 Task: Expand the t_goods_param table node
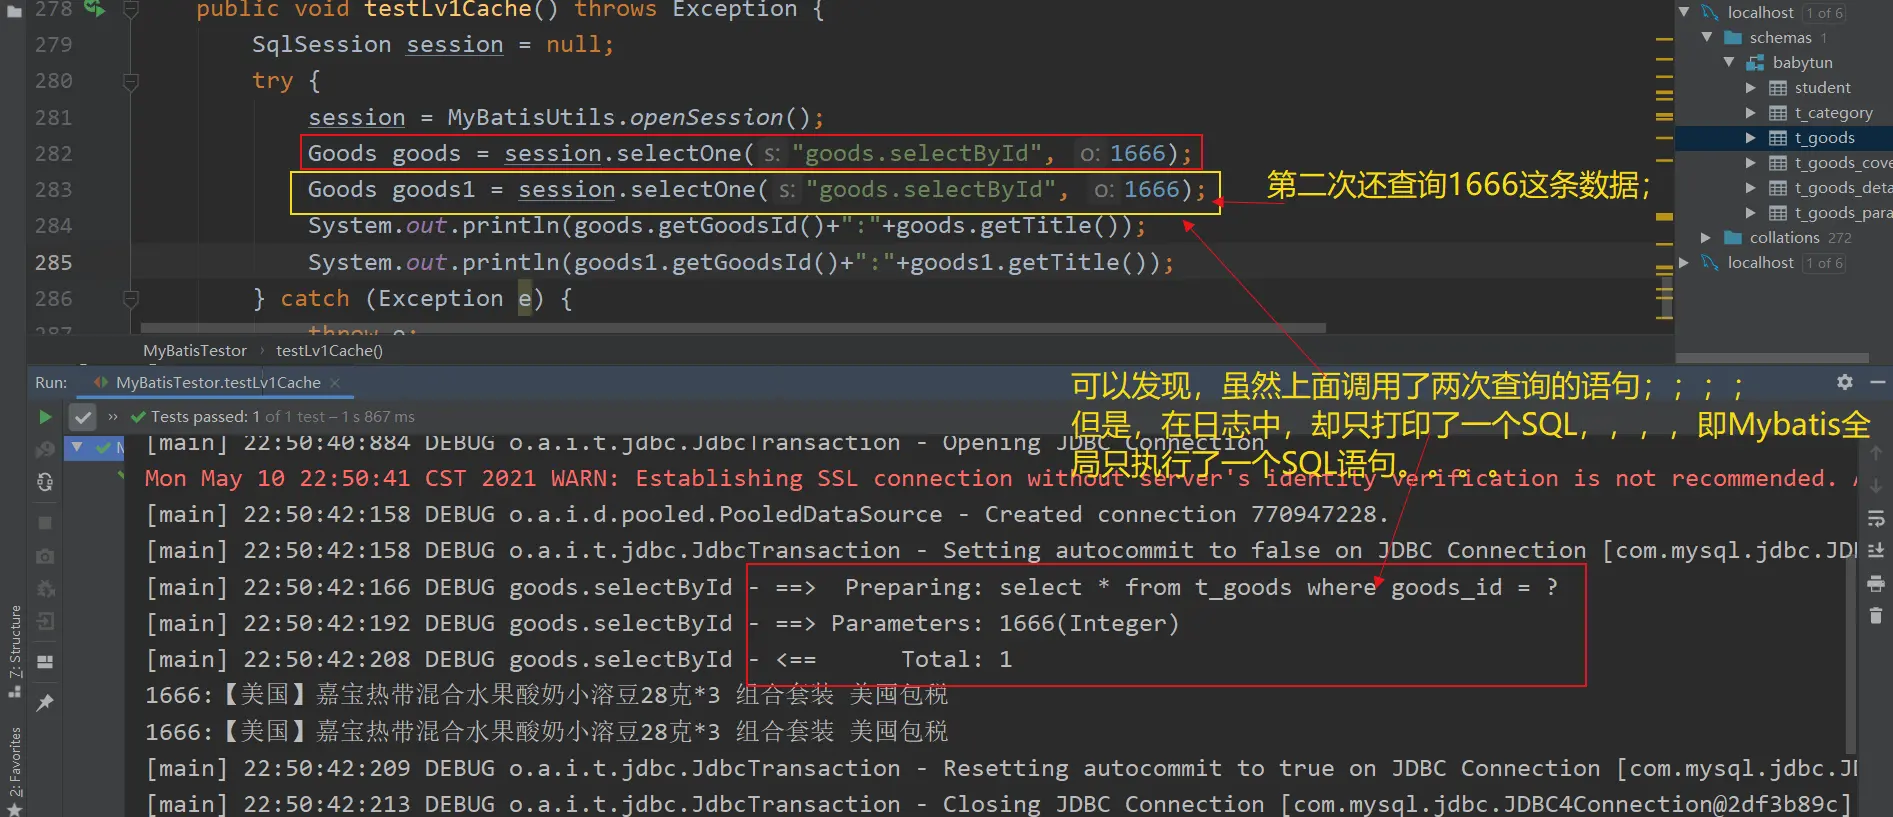1751,213
